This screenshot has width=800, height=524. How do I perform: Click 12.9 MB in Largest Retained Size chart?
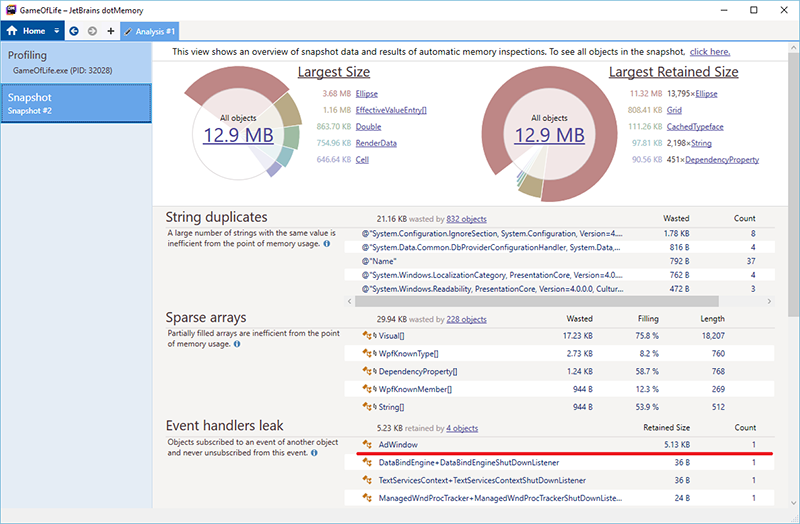pos(549,135)
